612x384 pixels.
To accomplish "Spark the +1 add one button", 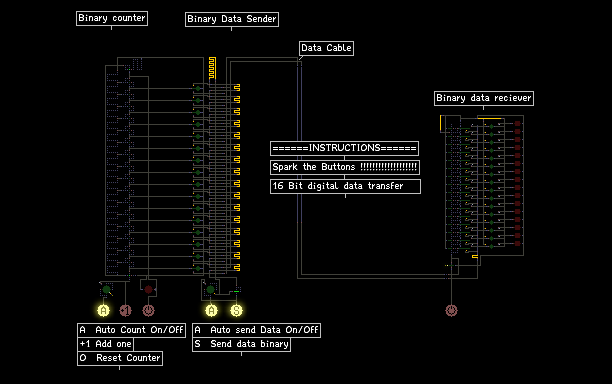I will tap(125, 310).
